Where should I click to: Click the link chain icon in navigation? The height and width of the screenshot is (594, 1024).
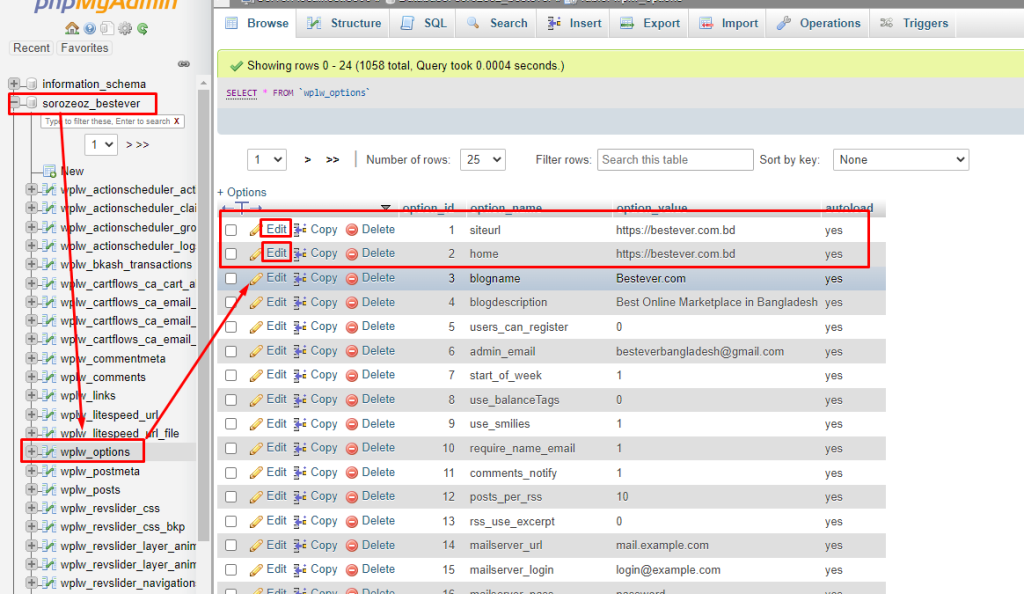coord(184,64)
